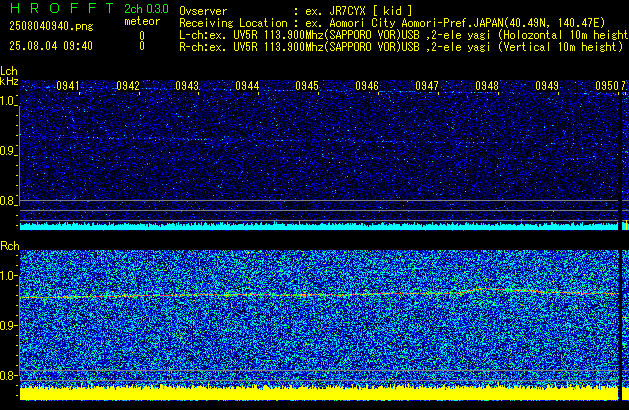
Task: Click the 0946 time marker
Action: pyautogui.click(x=367, y=86)
